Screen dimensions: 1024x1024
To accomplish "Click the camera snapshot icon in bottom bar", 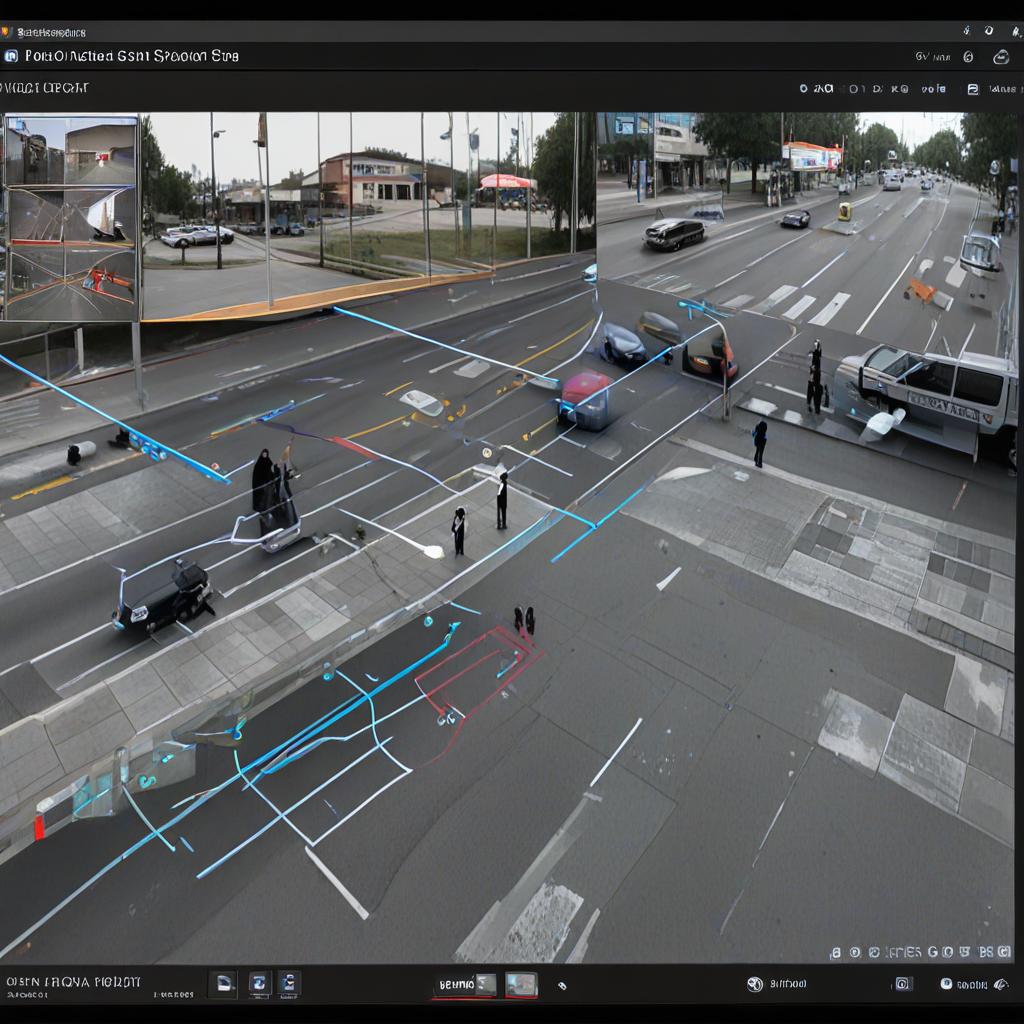I will click(x=902, y=984).
